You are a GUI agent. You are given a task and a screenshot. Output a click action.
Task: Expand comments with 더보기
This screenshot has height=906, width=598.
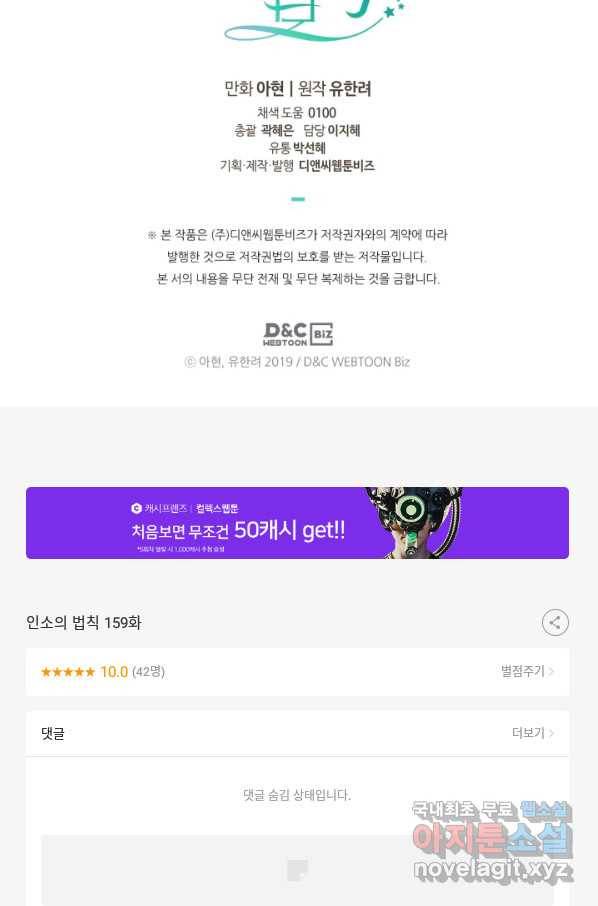(528, 733)
